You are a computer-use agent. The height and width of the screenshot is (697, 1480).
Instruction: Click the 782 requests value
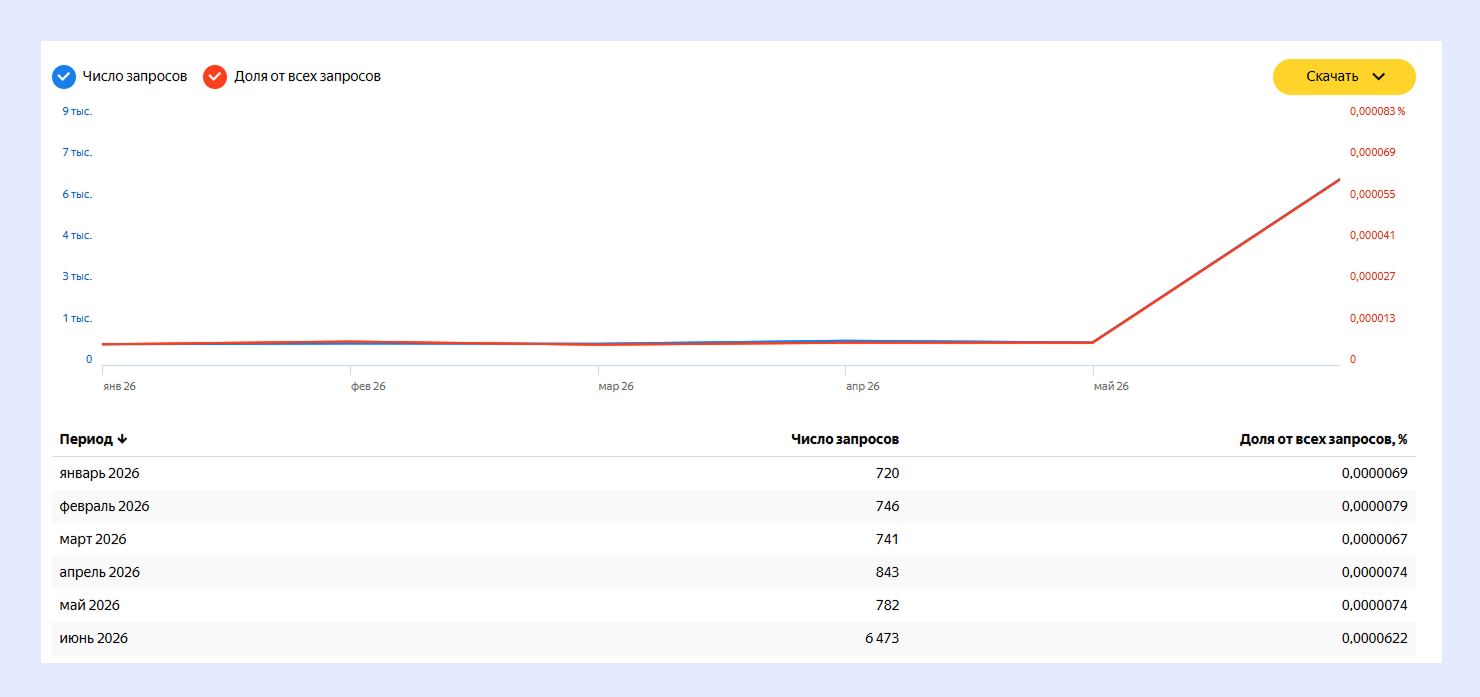pos(887,605)
